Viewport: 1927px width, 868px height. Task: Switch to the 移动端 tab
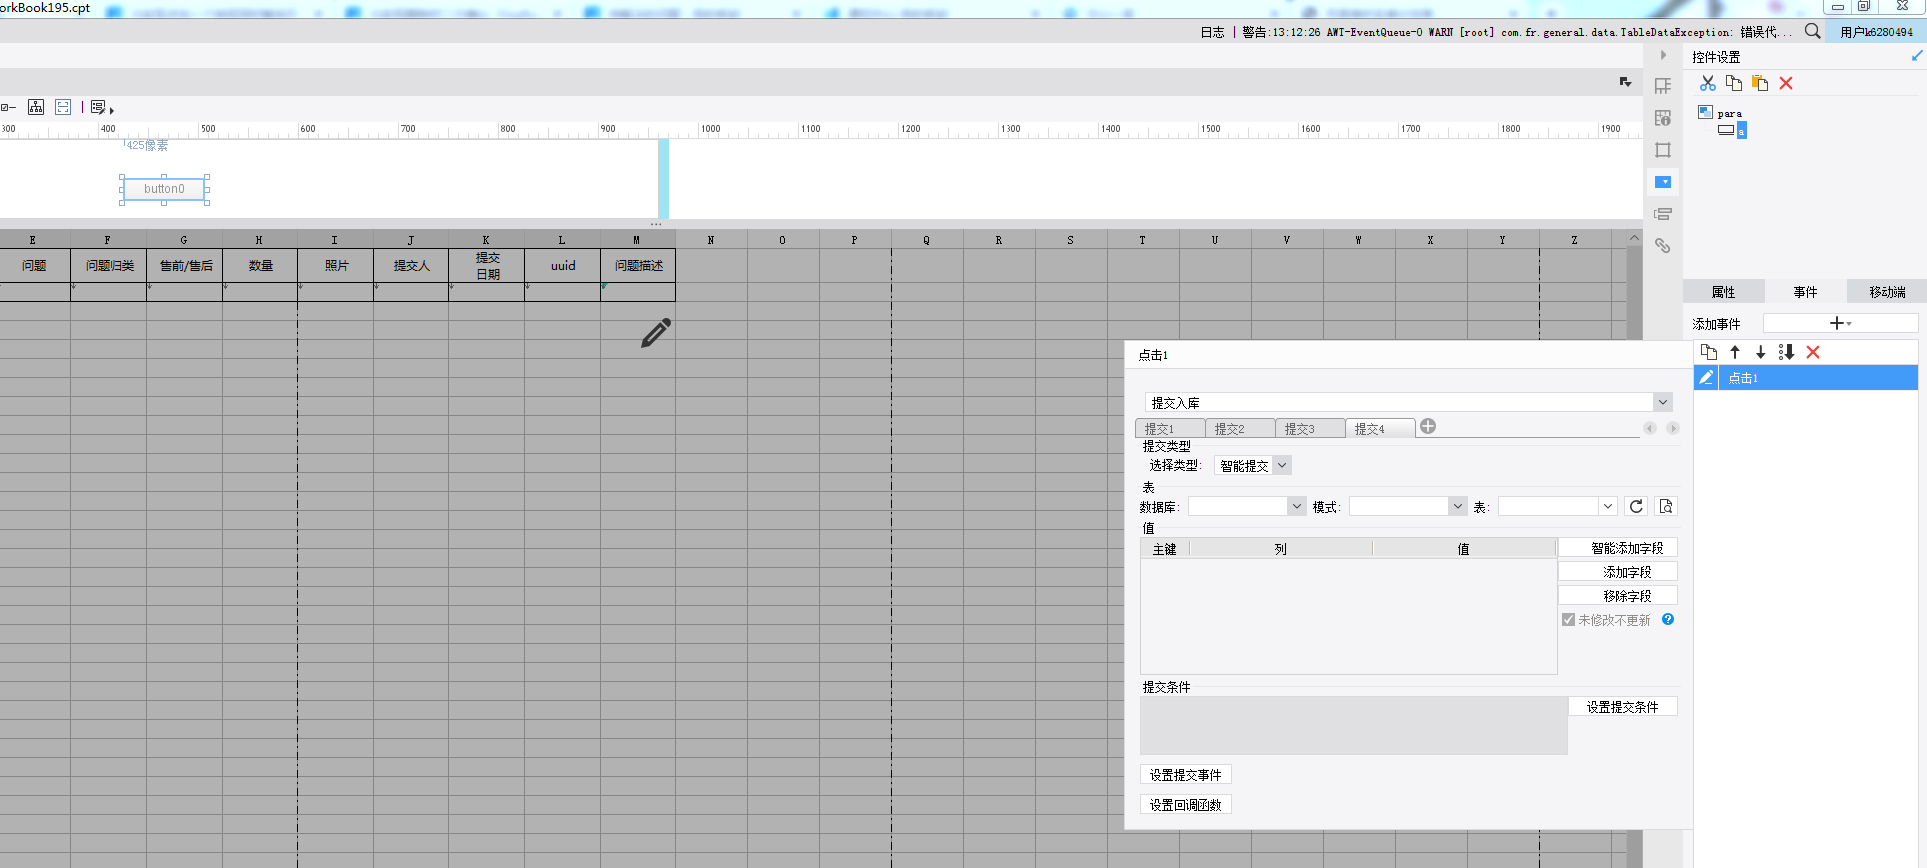(x=1887, y=292)
